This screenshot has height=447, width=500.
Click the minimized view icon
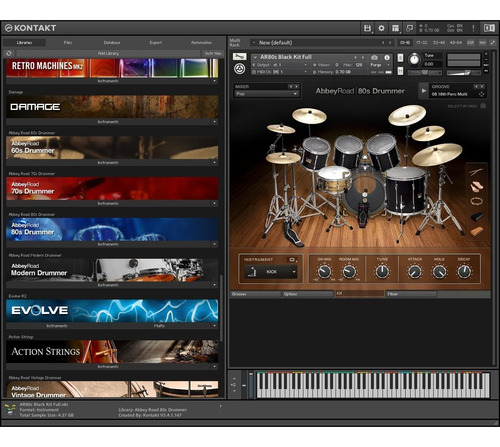pos(409,28)
